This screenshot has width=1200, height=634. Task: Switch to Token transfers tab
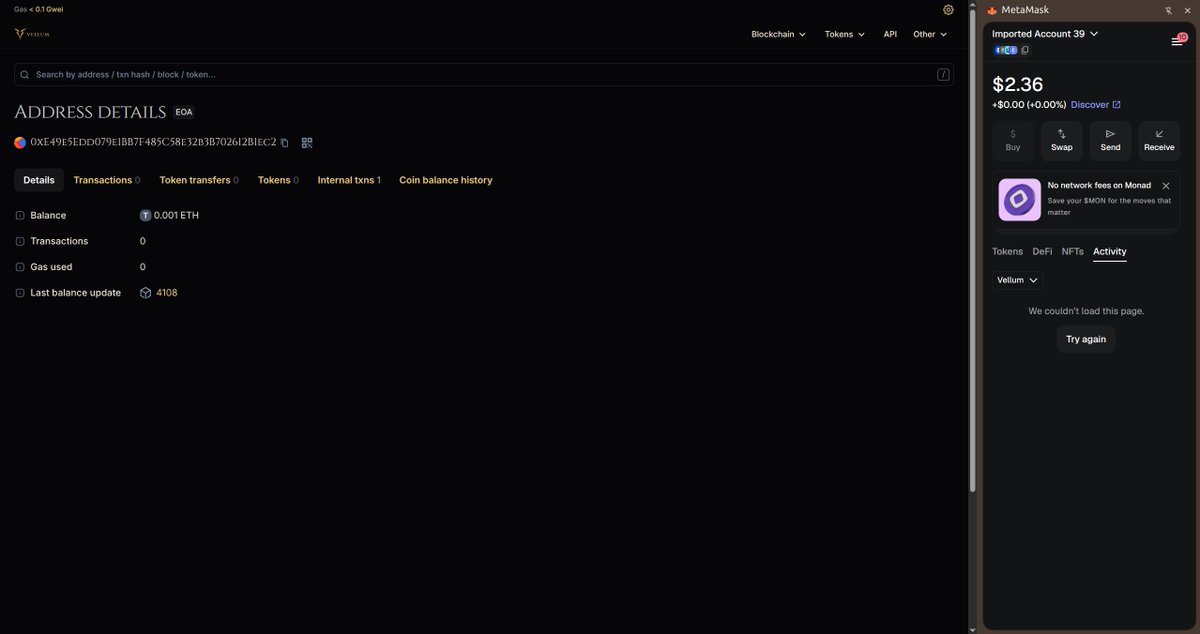[x=200, y=180]
